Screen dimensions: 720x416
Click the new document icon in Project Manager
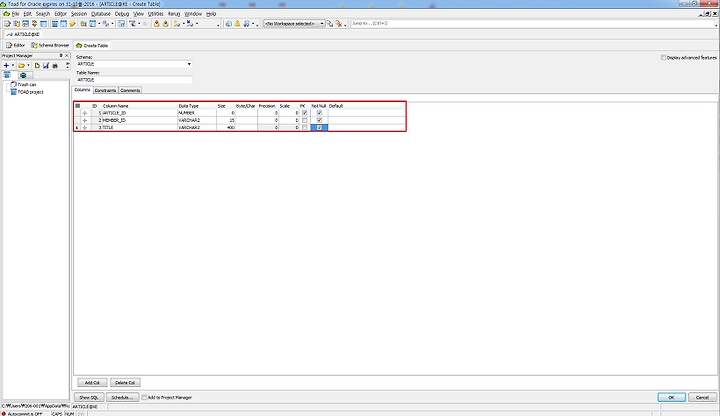coord(37,66)
